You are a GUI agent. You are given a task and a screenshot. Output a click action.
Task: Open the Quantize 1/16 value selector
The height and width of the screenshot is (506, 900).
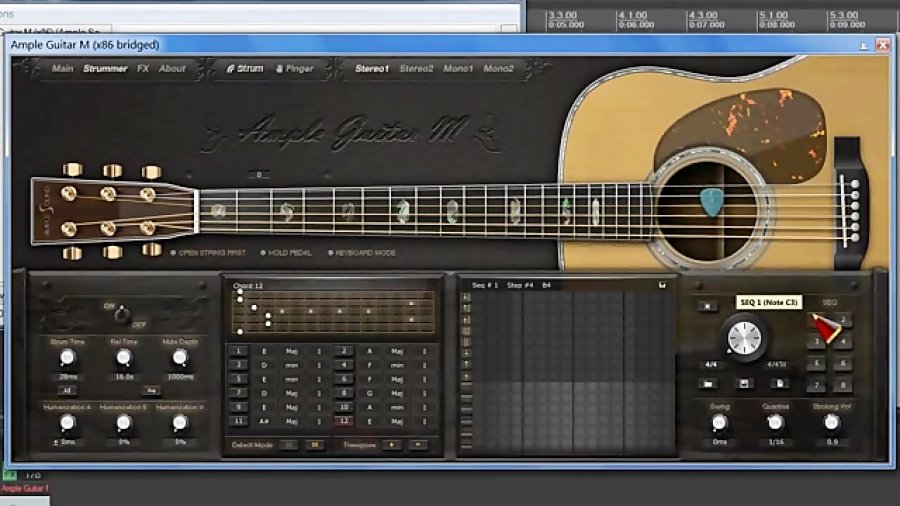pyautogui.click(x=774, y=442)
